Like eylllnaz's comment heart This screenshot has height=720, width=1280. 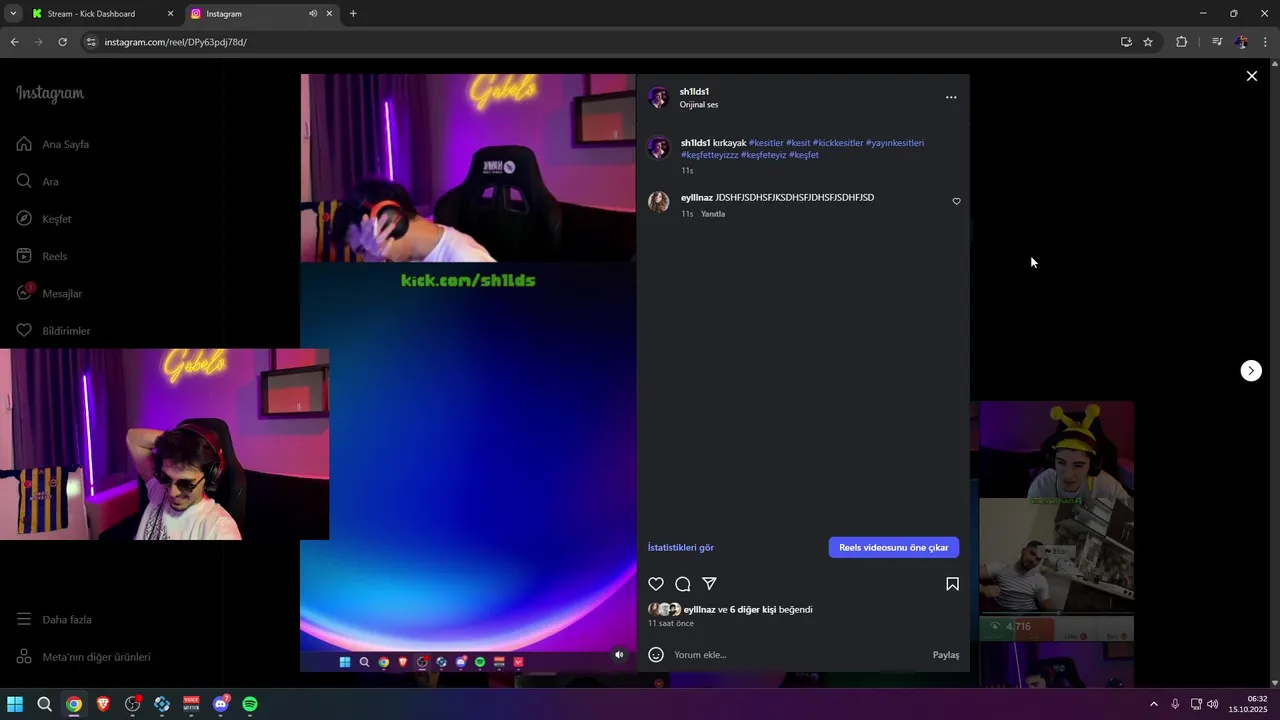pyautogui.click(x=956, y=202)
